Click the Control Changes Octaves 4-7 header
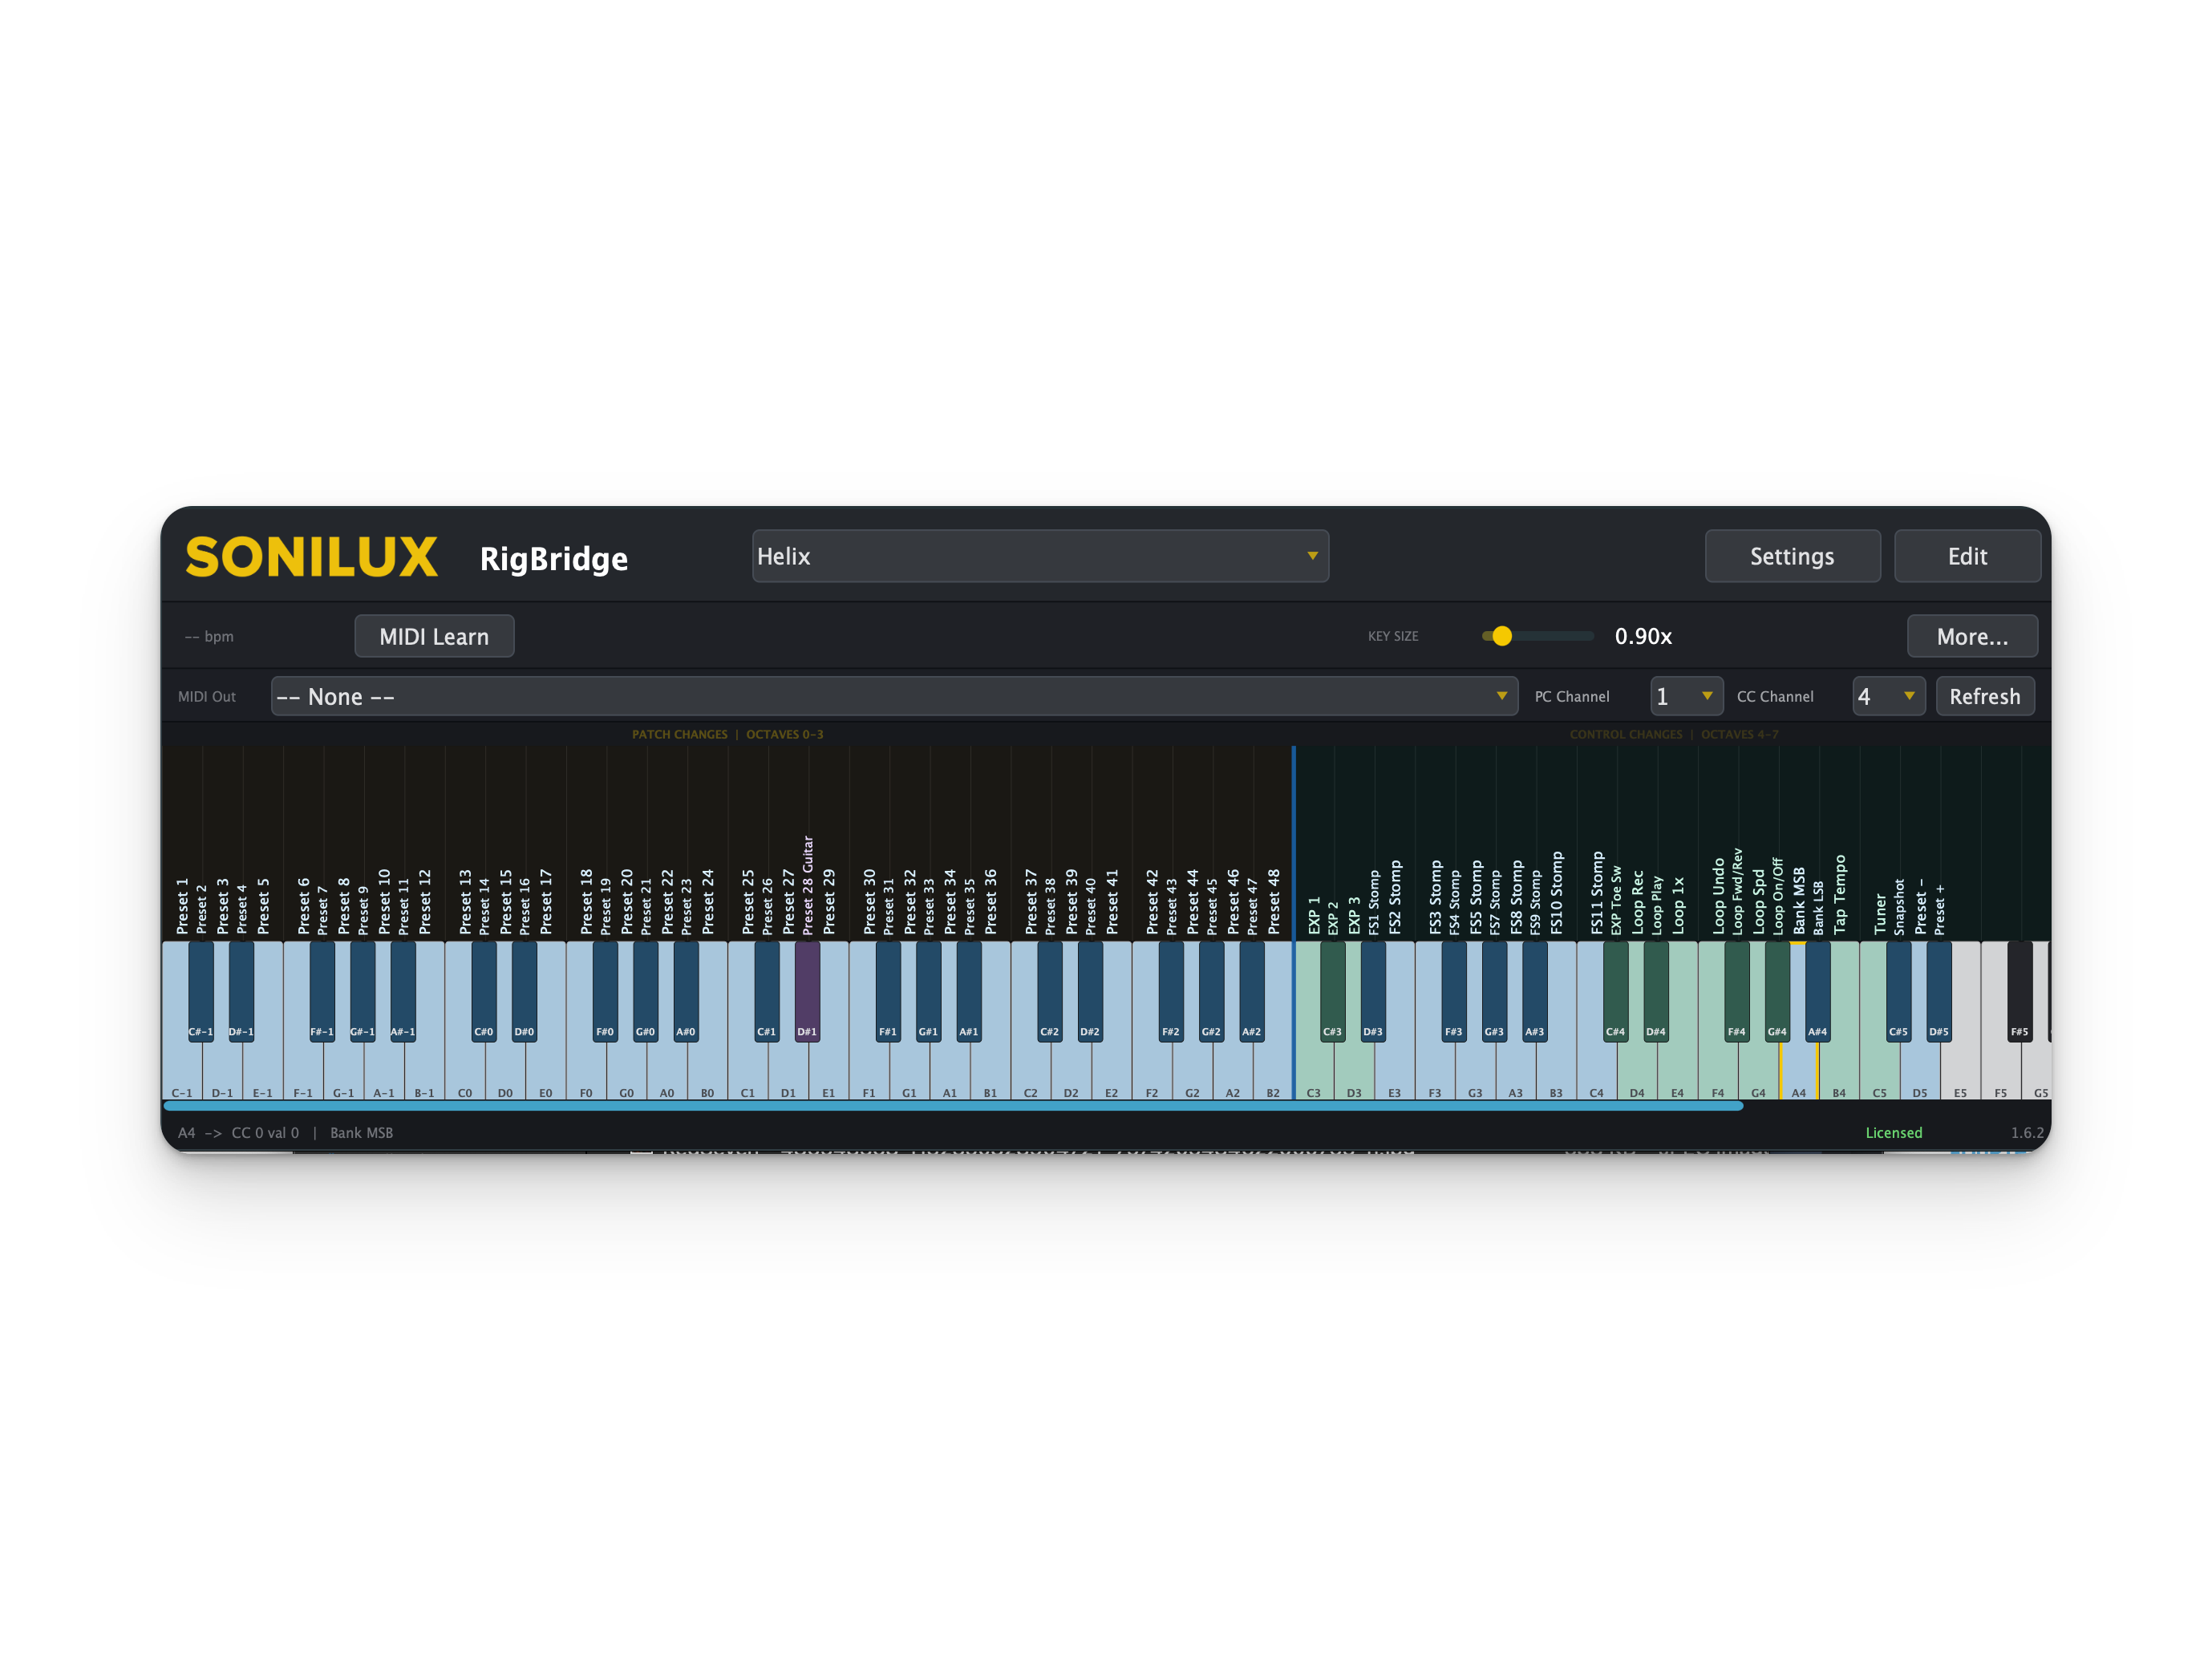This screenshot has height=1660, width=2212. 1674,734
